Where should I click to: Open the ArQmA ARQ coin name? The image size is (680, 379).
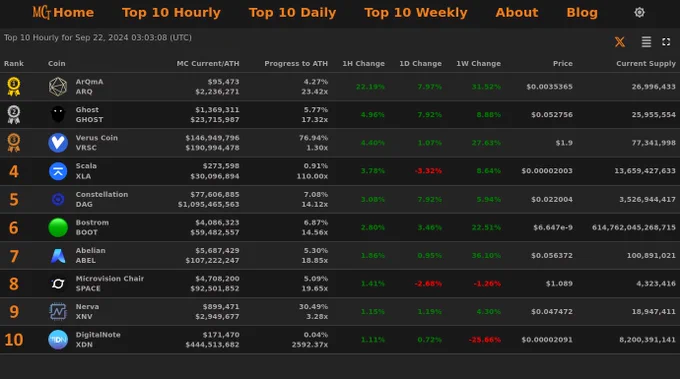click(89, 87)
